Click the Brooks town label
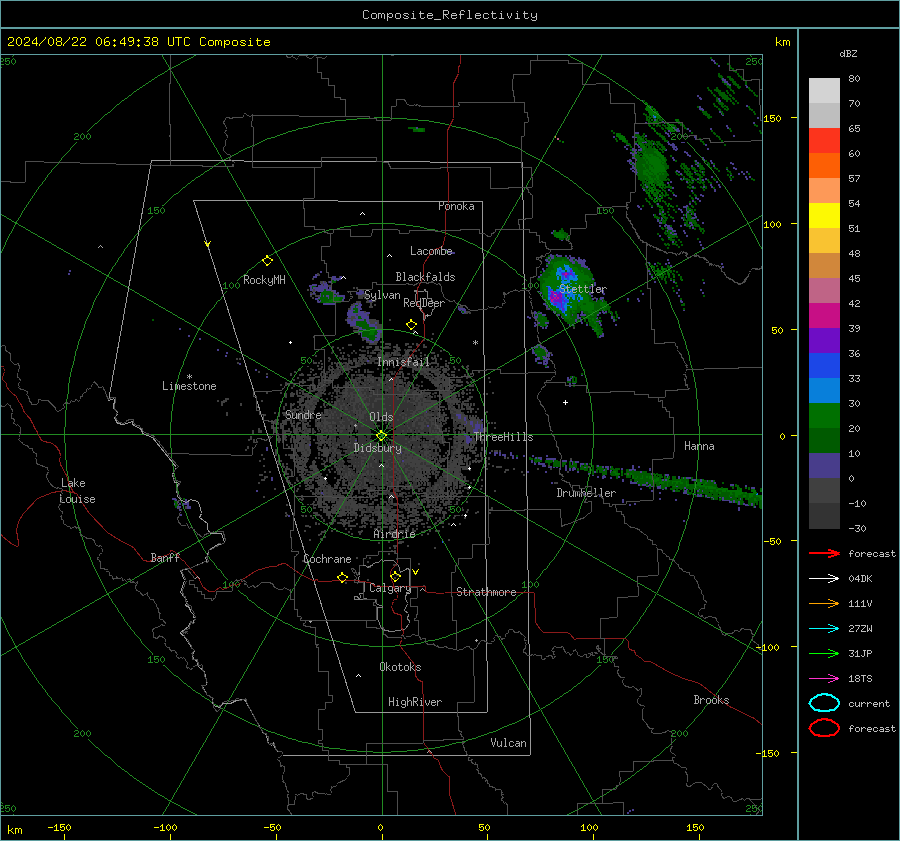Viewport: 900px width, 841px height. pyautogui.click(x=711, y=700)
